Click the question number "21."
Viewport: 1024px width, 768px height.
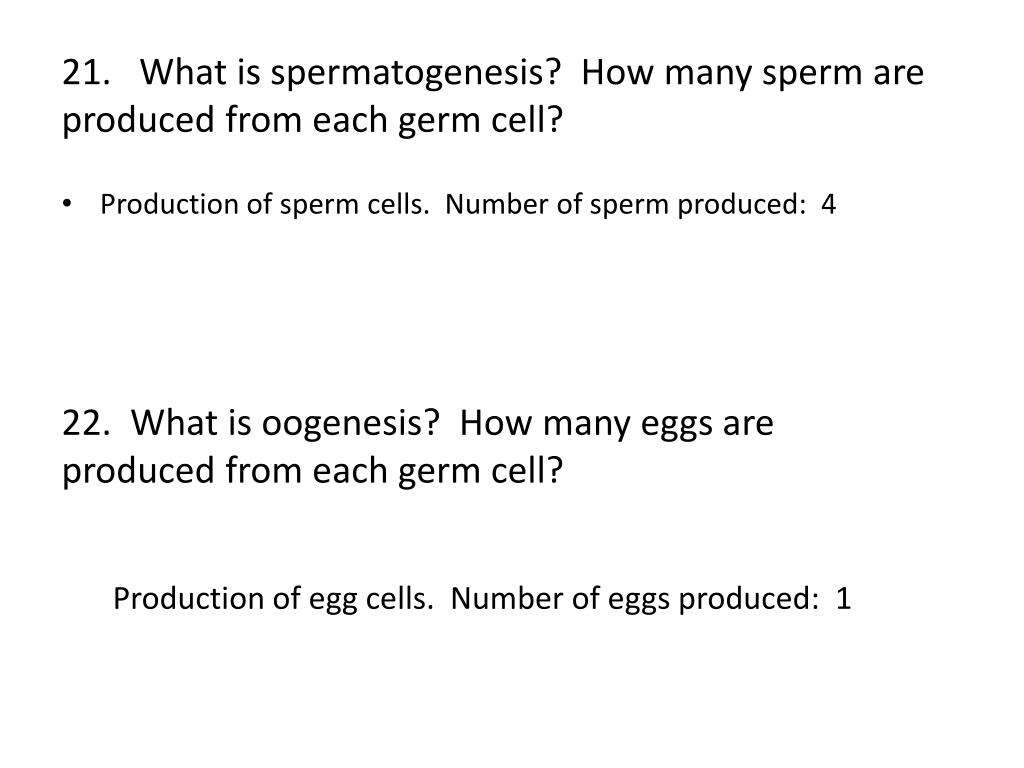coord(86,72)
